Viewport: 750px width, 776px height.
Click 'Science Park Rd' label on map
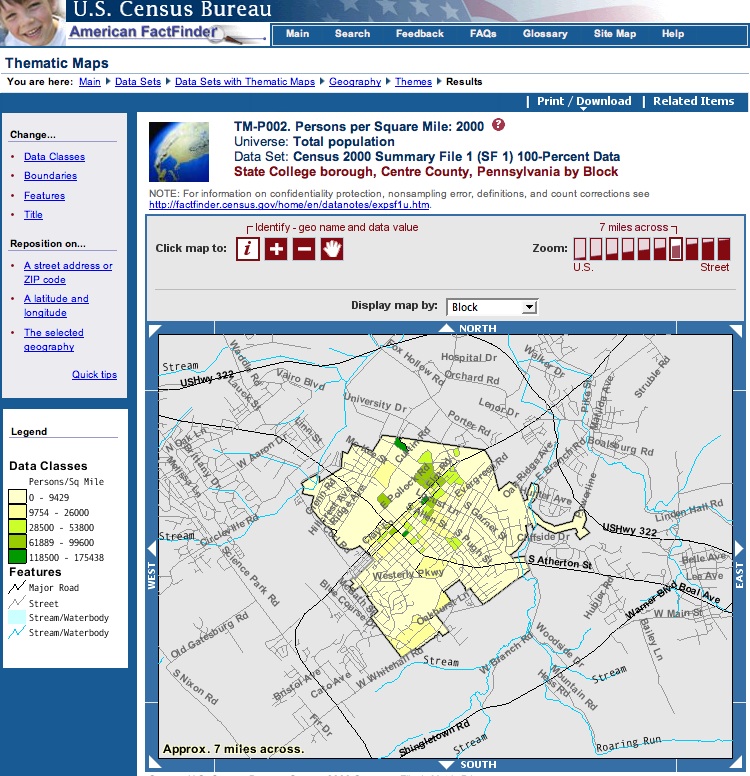pos(250,577)
